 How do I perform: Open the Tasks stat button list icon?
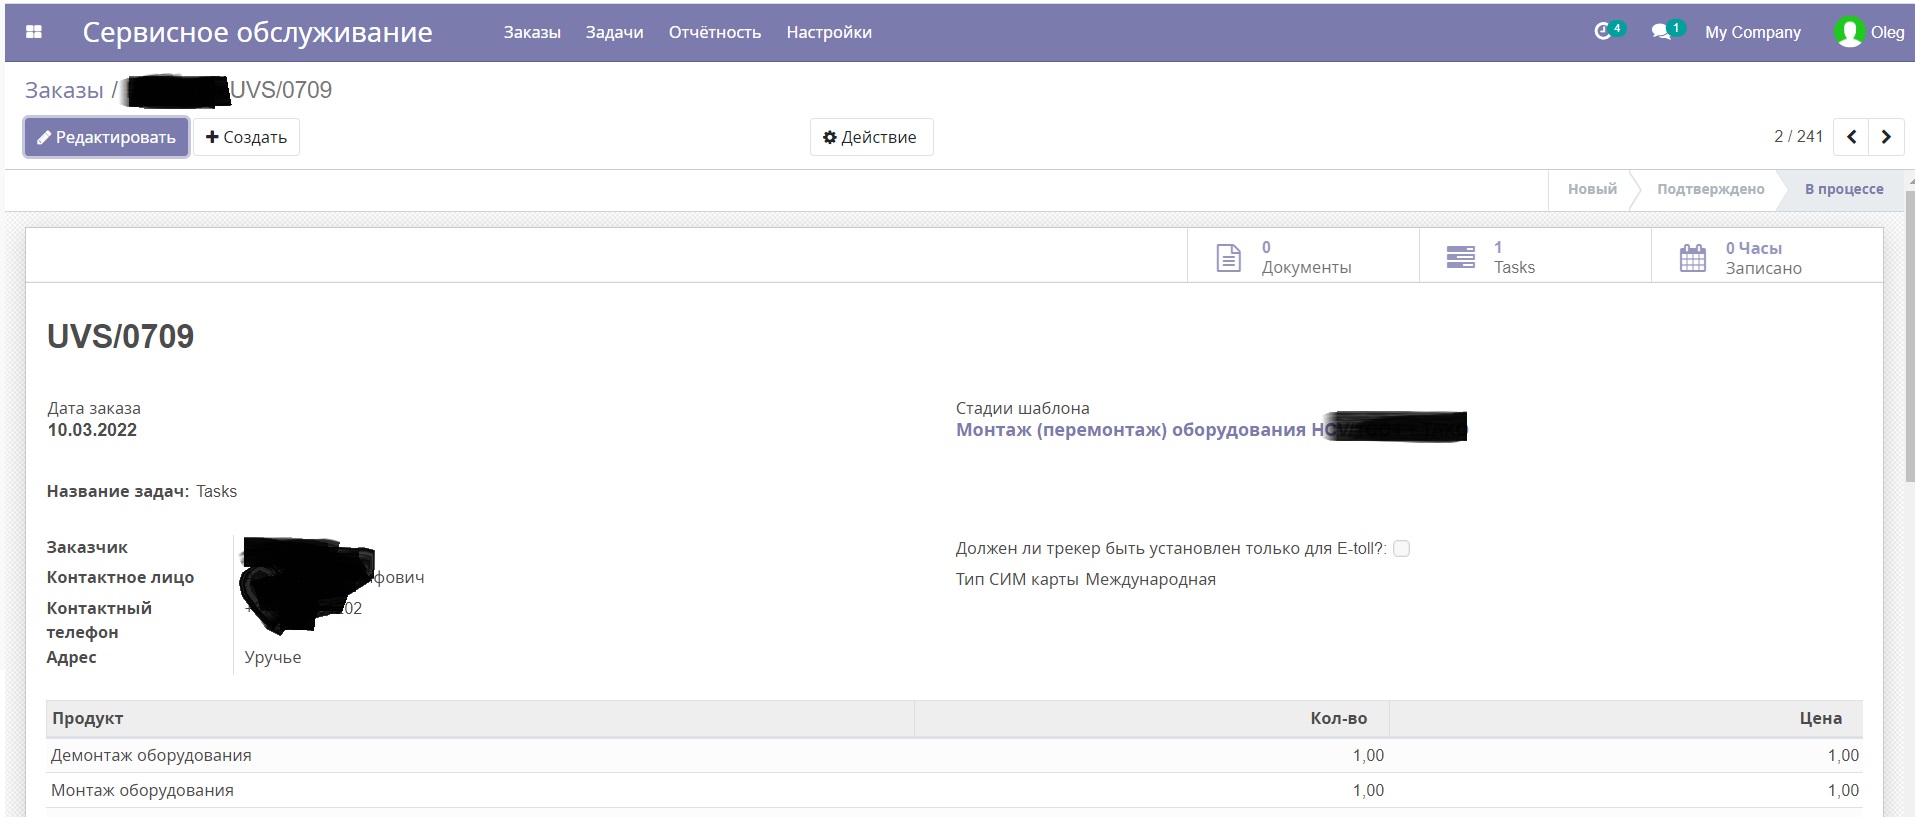point(1460,258)
